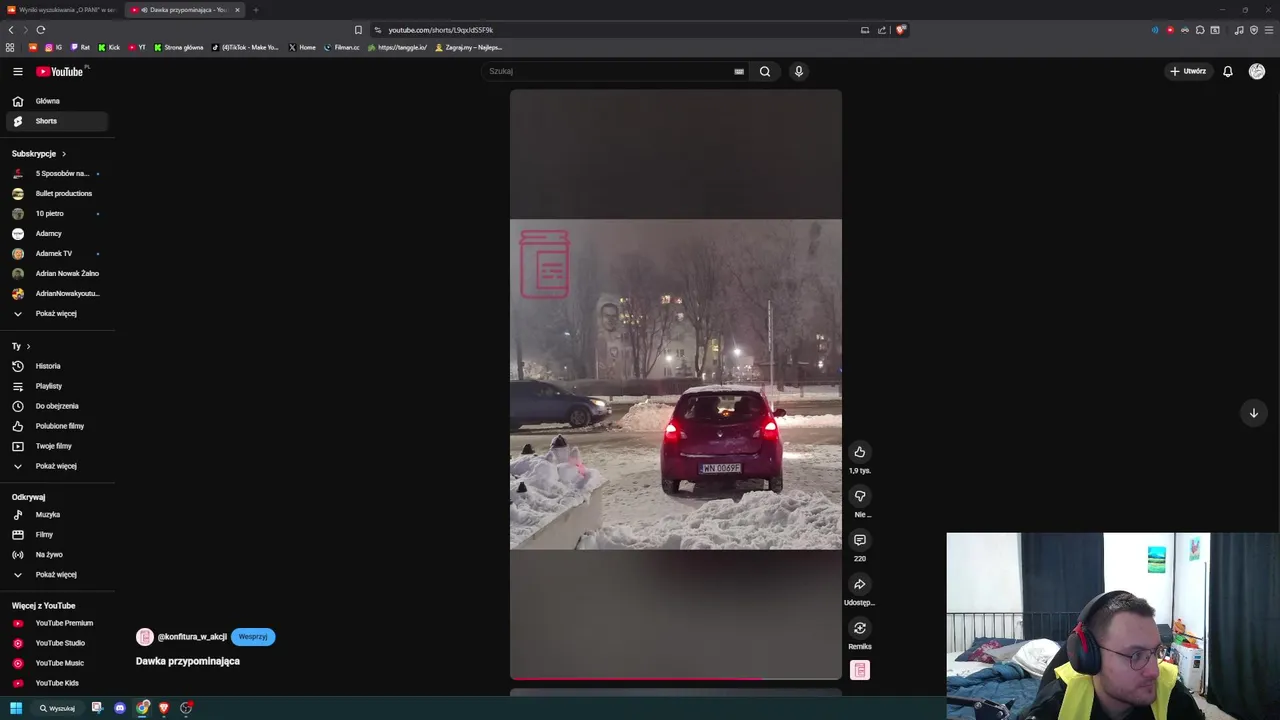Viewport: 1280px width, 720px height.
Task: Dislike the Short with thumbs down
Action: [859, 496]
